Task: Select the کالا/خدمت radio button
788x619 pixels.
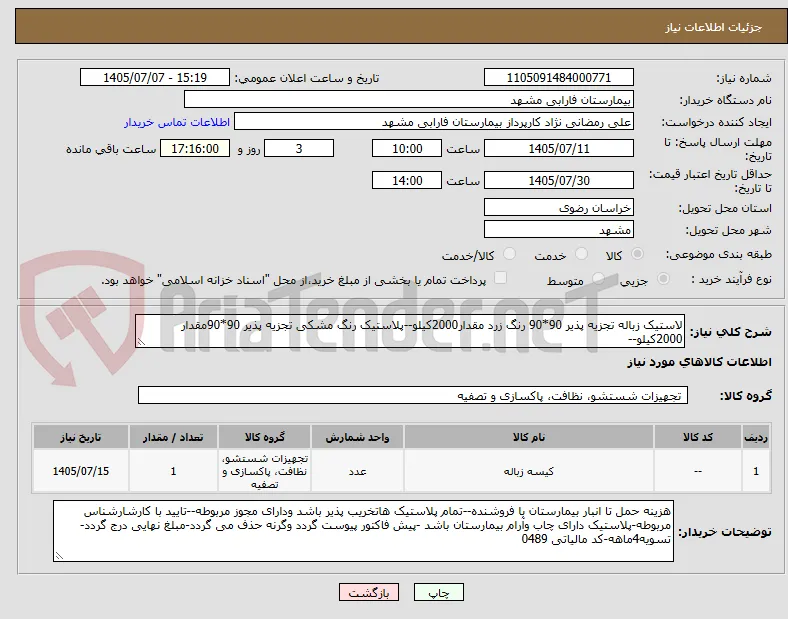Action: [510, 254]
